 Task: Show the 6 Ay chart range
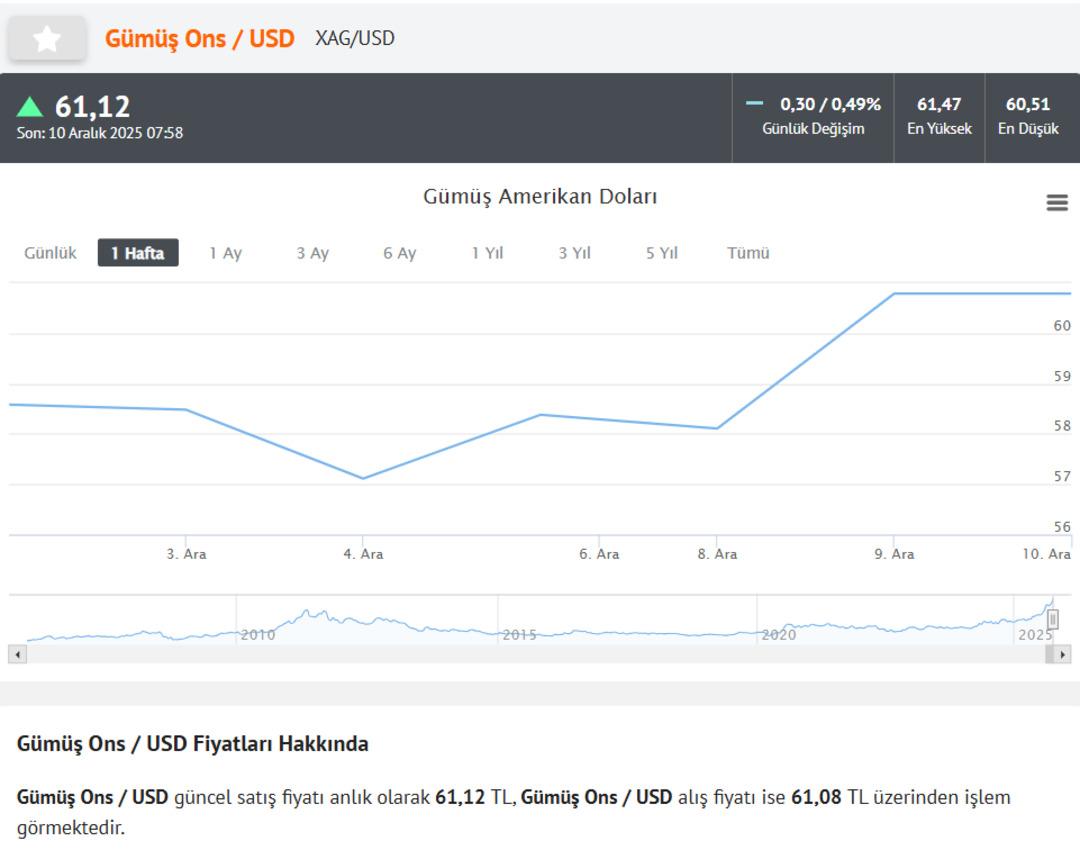click(399, 253)
